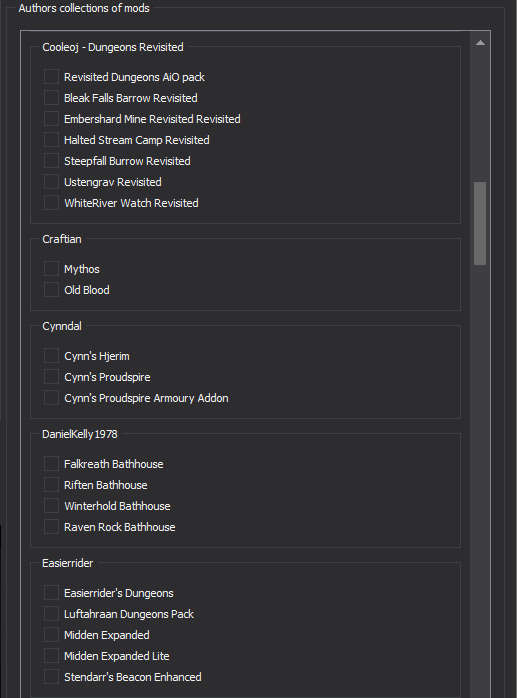Toggle Falkreath Bathhouse option
The height and width of the screenshot is (698, 517).
pos(51,463)
